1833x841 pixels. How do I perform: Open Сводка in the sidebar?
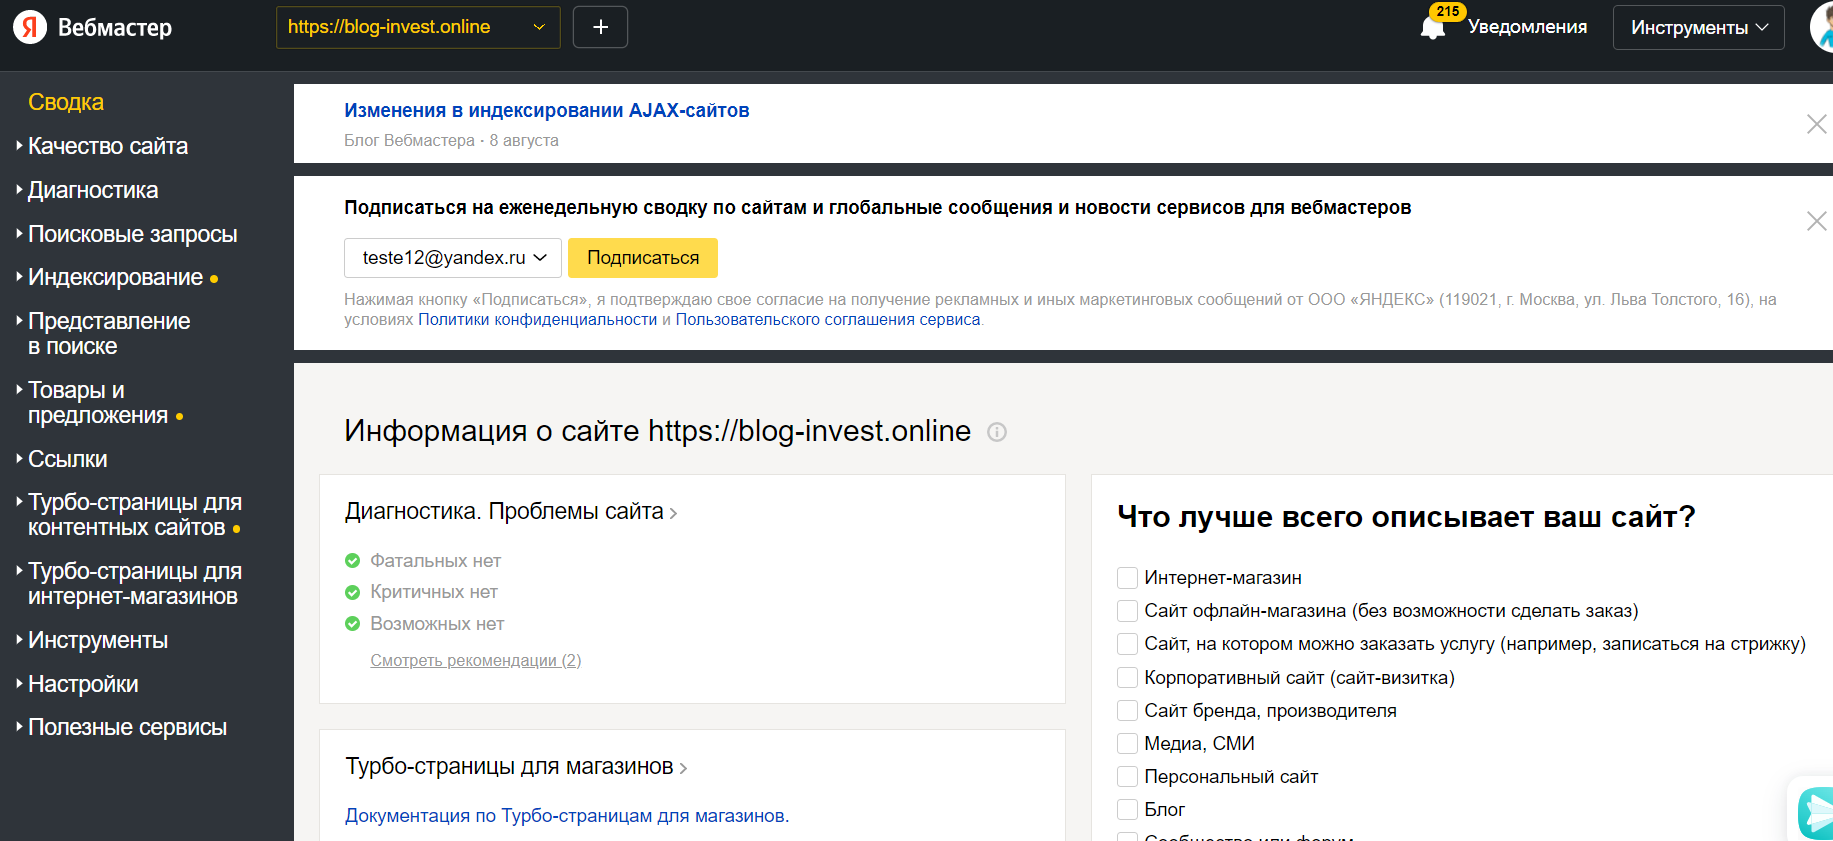66,102
